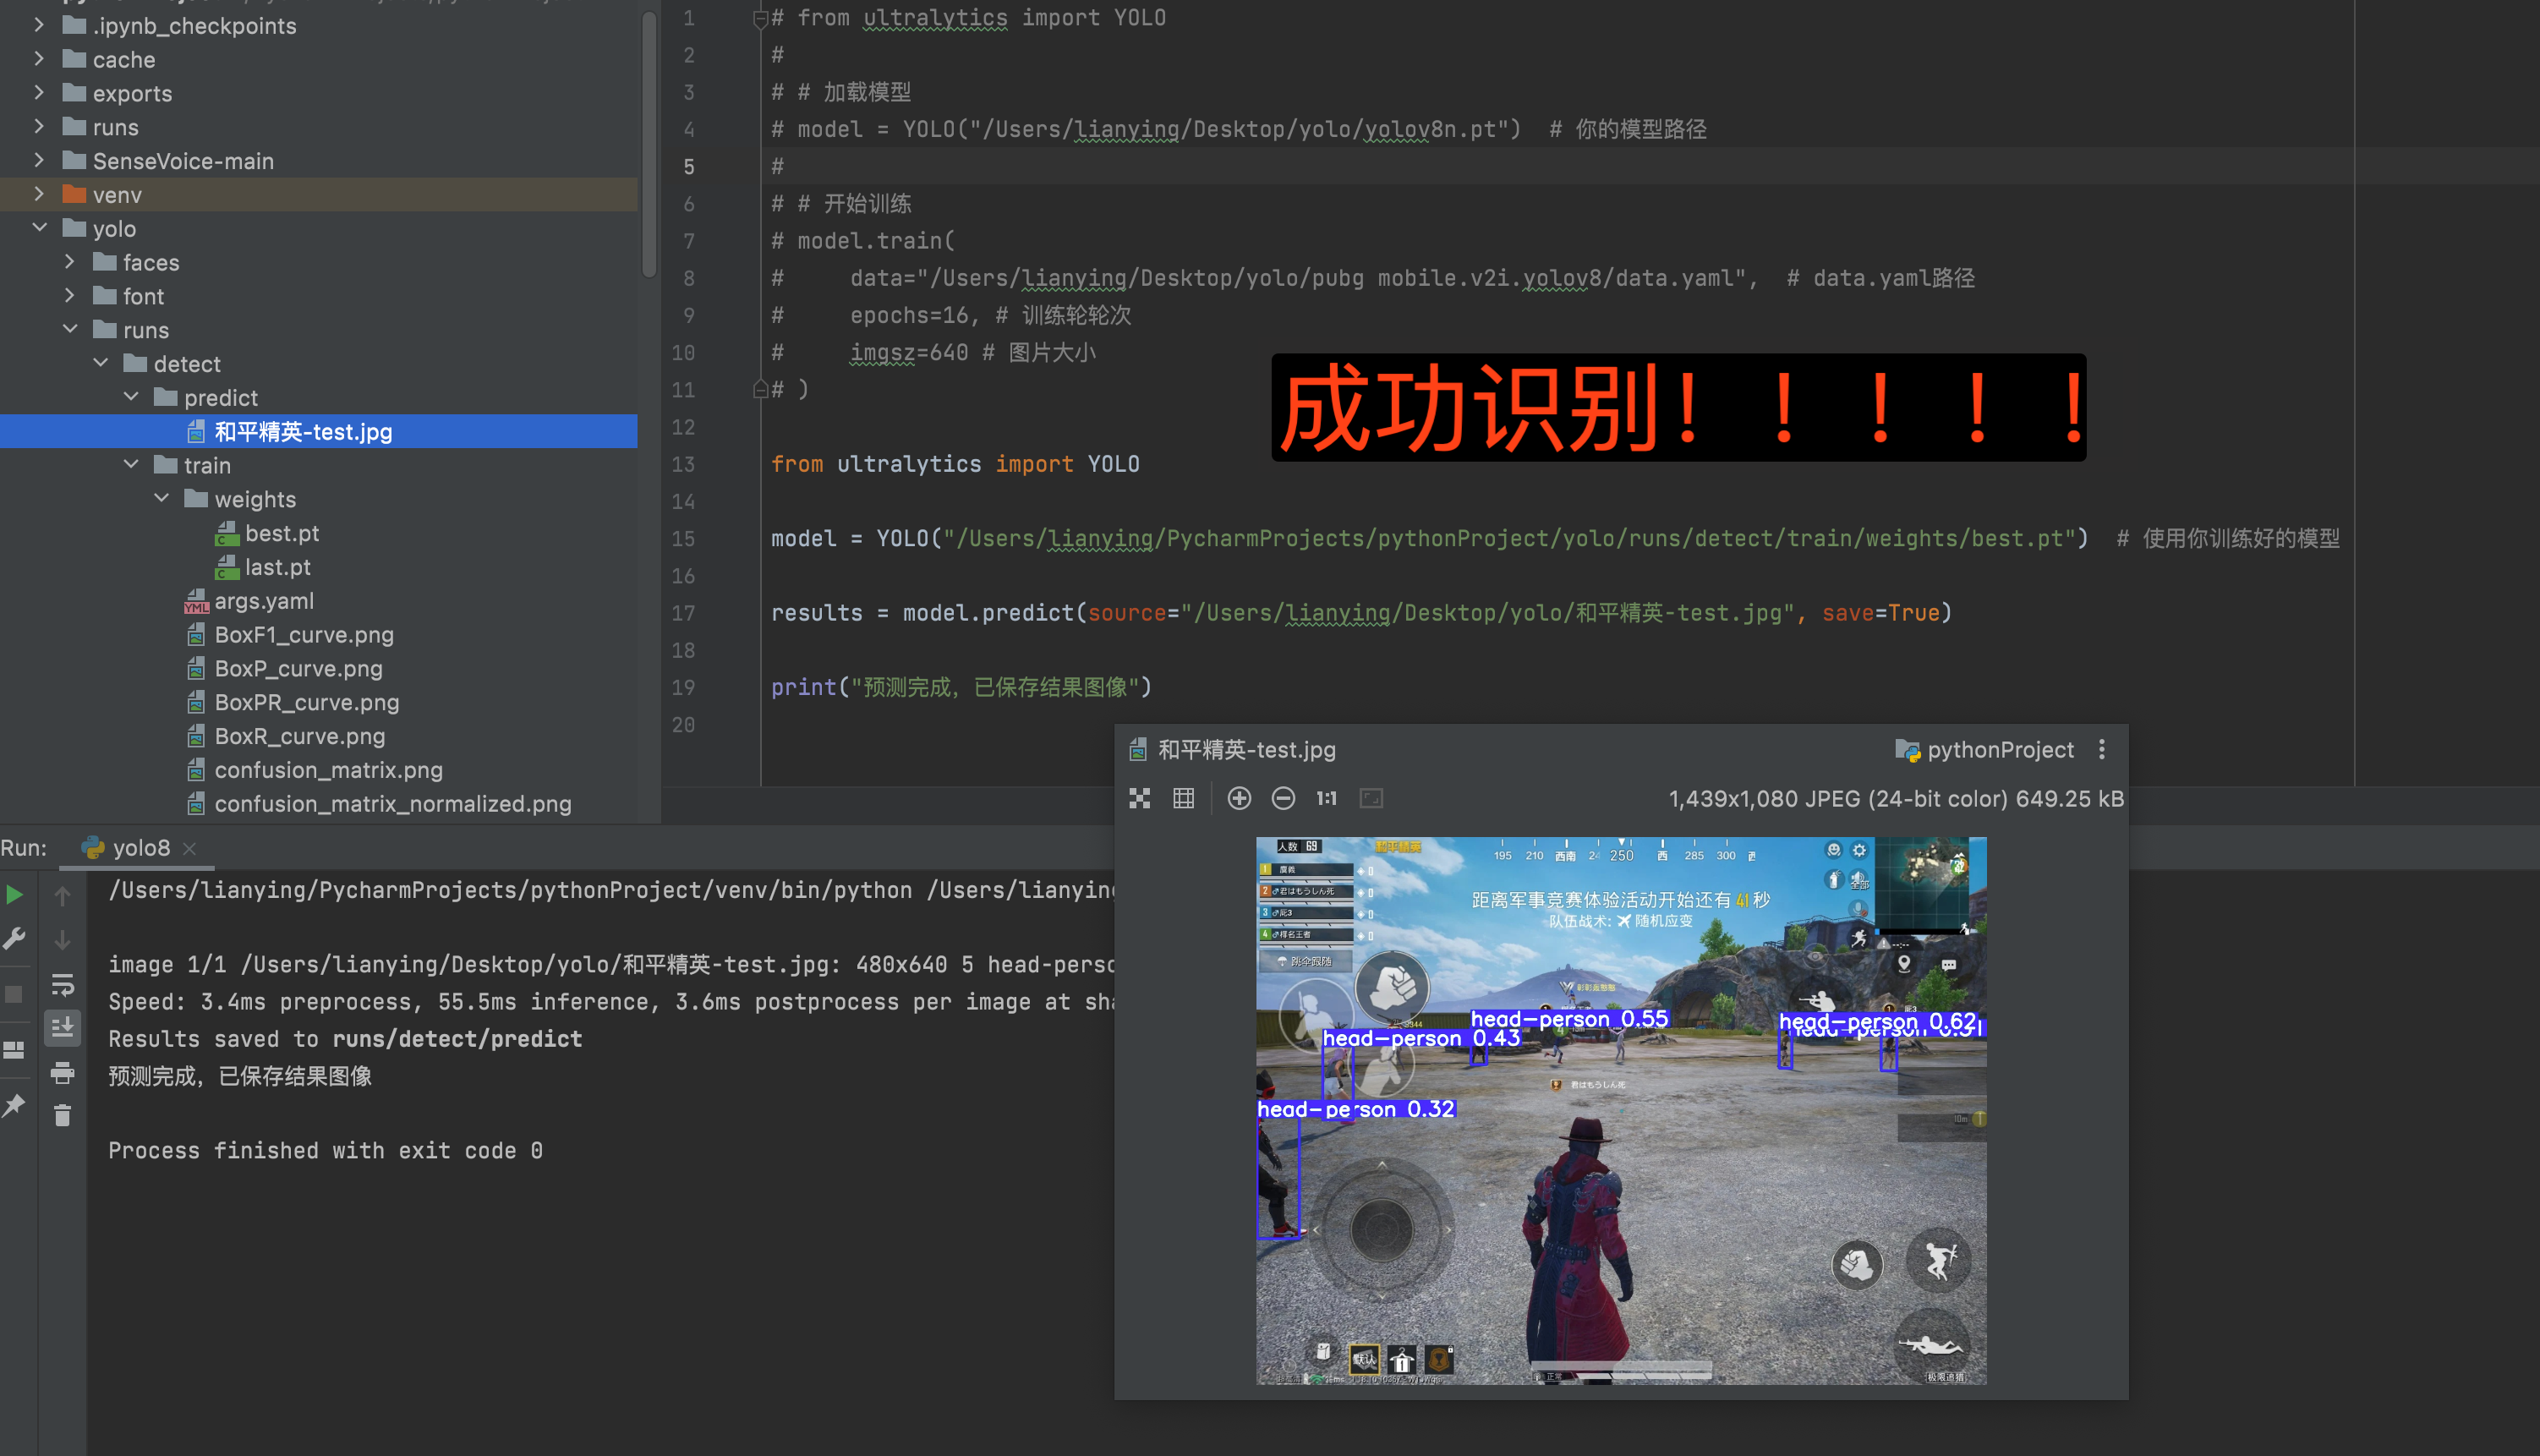Collapse the train folder

point(130,465)
